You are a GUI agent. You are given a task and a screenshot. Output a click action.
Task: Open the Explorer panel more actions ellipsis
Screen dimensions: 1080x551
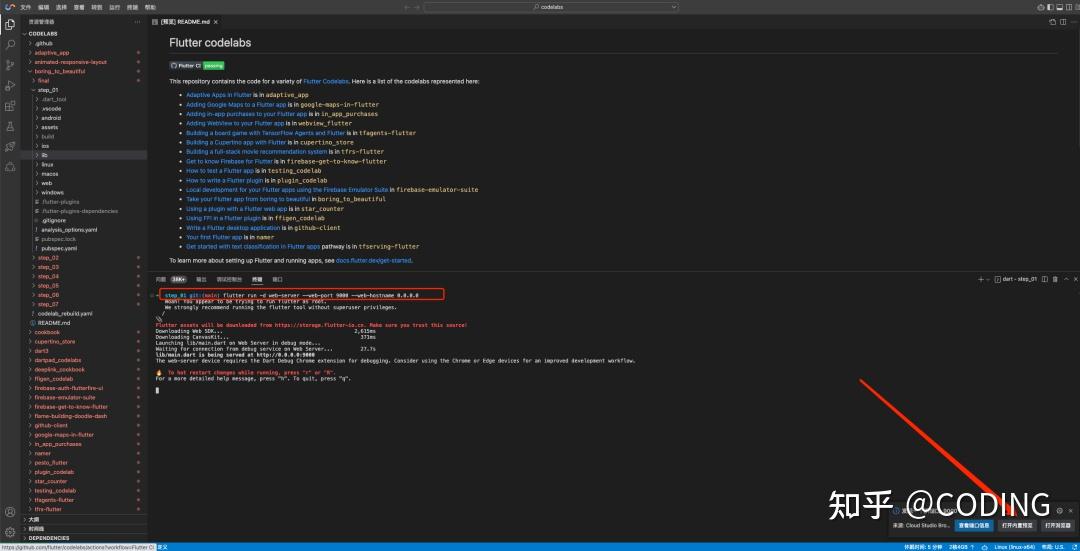(x=139, y=22)
